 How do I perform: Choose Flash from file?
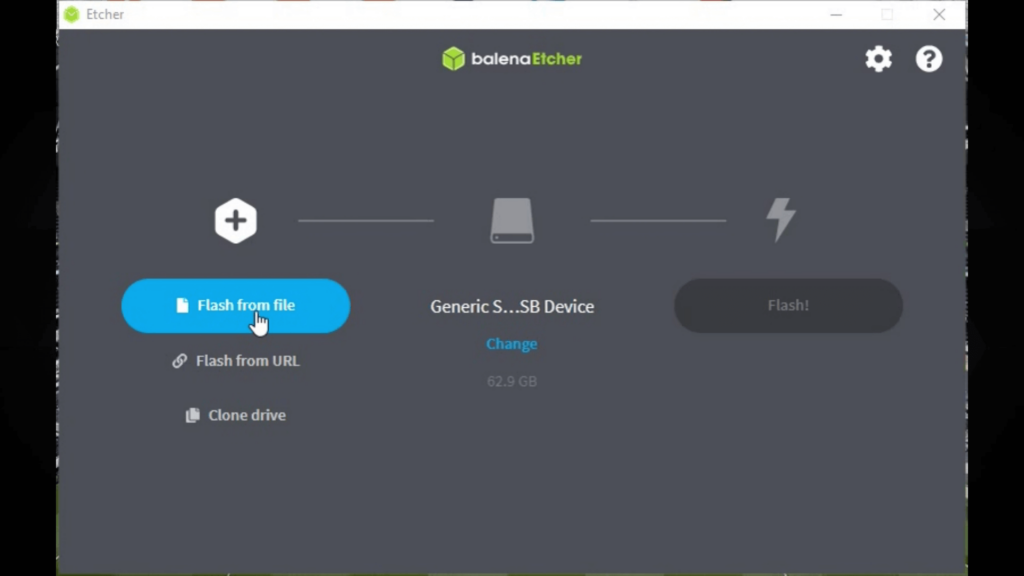click(236, 306)
